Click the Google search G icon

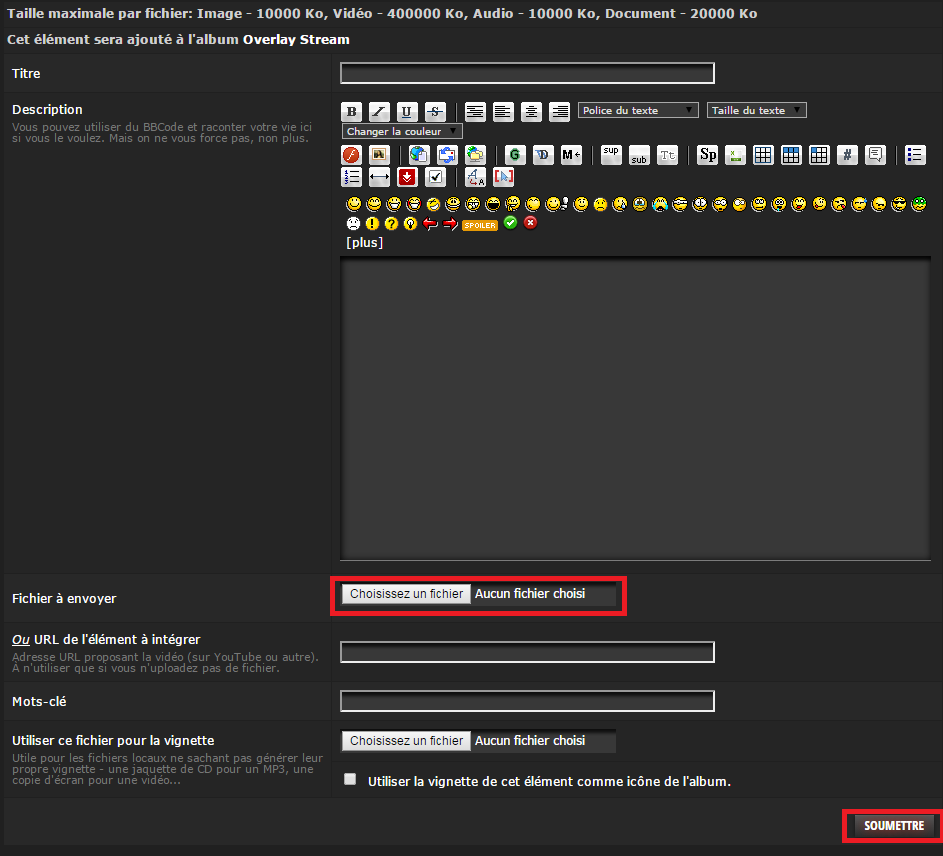[x=515, y=155]
